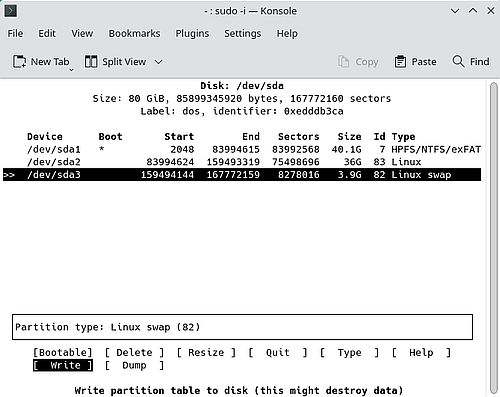Click the Device column header
This screenshot has width=500, height=397.
[x=45, y=137]
